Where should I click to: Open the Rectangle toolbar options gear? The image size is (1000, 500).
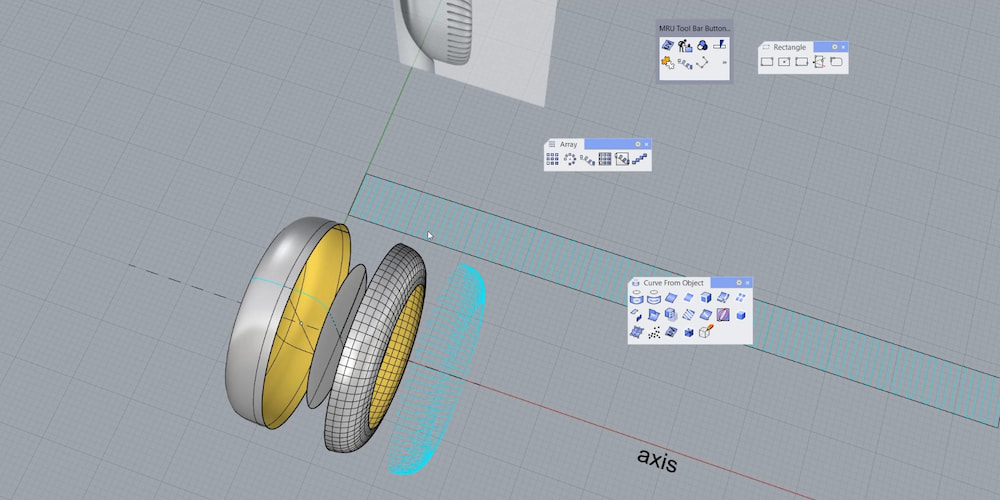tap(834, 47)
